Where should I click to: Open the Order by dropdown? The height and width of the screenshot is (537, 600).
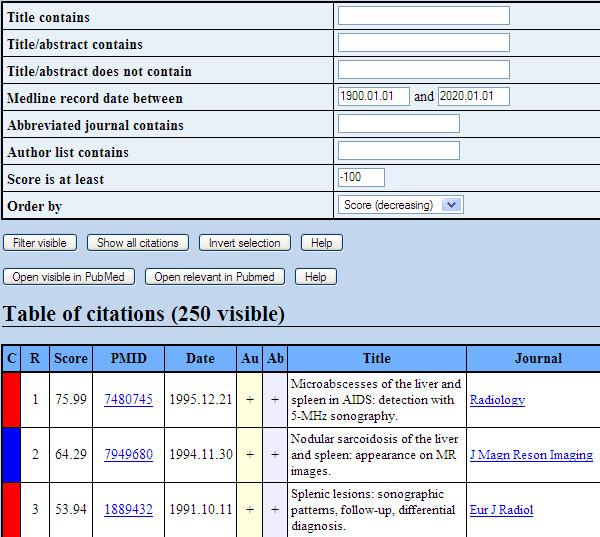(400, 205)
